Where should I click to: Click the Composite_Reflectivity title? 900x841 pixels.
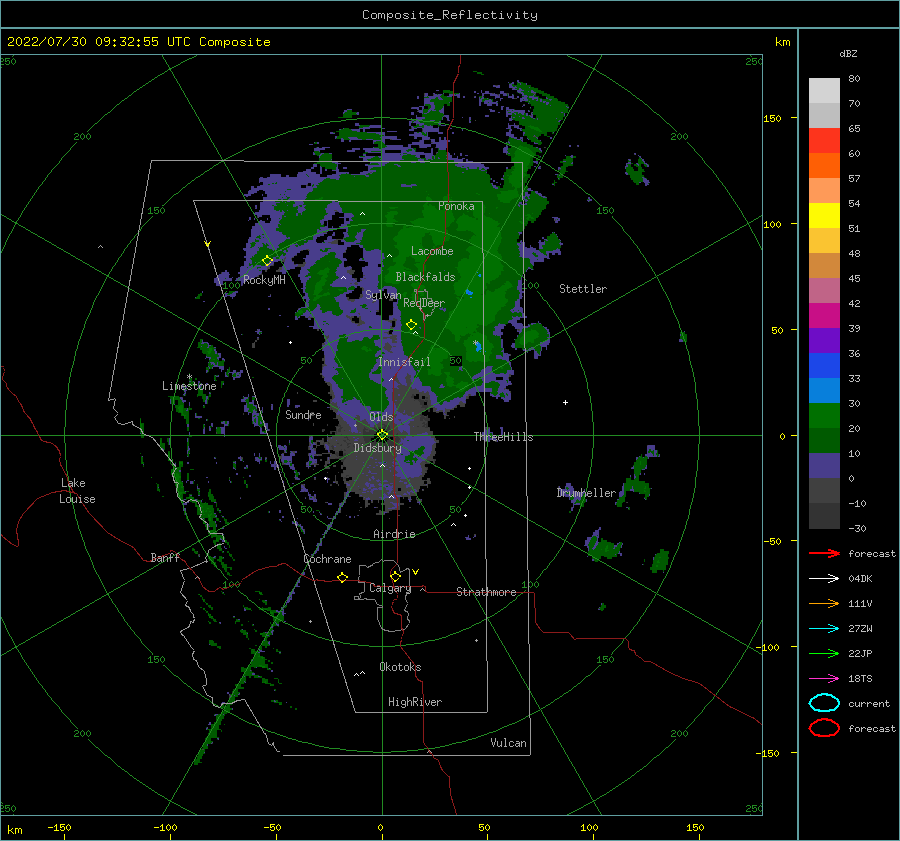tap(450, 15)
